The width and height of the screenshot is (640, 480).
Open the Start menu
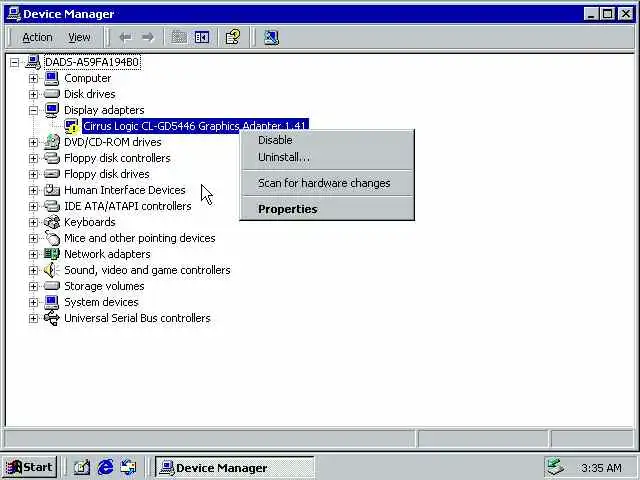coord(29,467)
